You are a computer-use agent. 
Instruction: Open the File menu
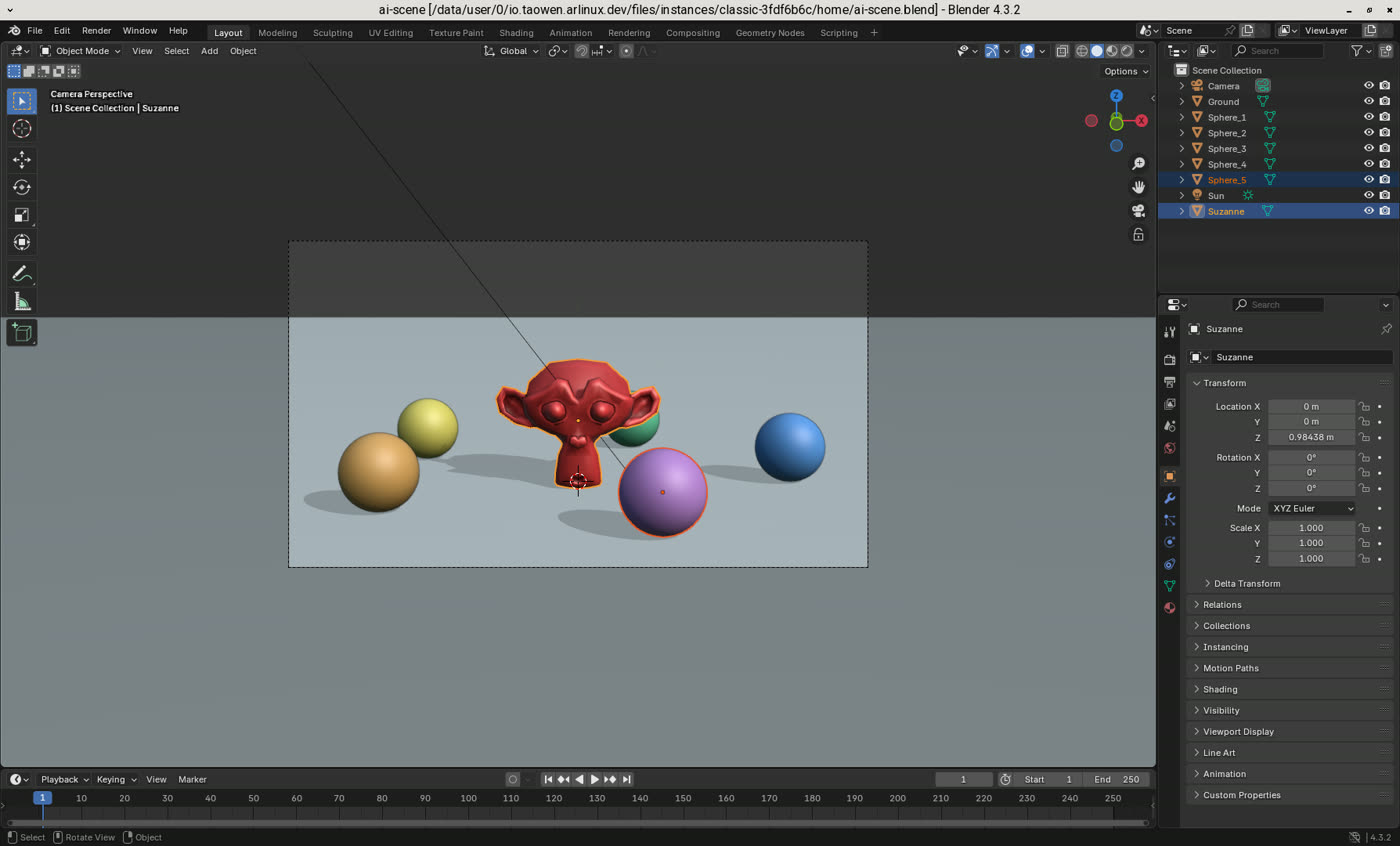point(34,31)
